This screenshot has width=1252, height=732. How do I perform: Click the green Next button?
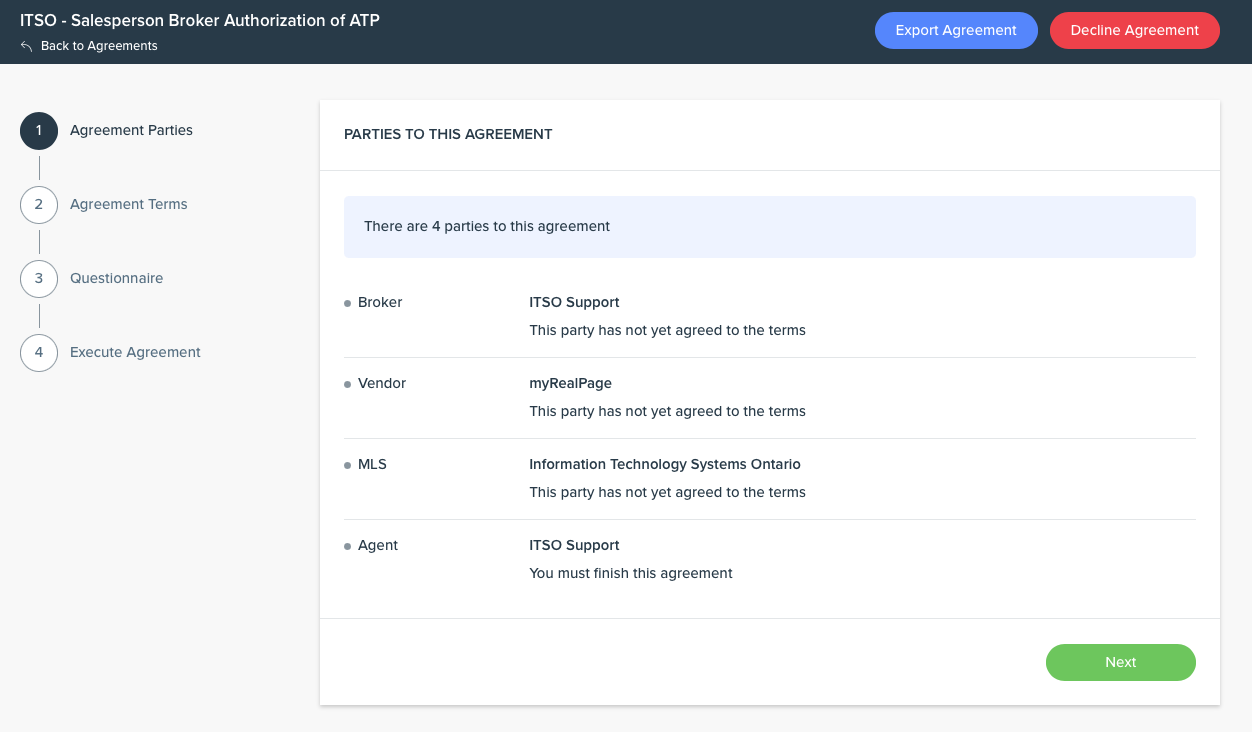(x=1120, y=662)
